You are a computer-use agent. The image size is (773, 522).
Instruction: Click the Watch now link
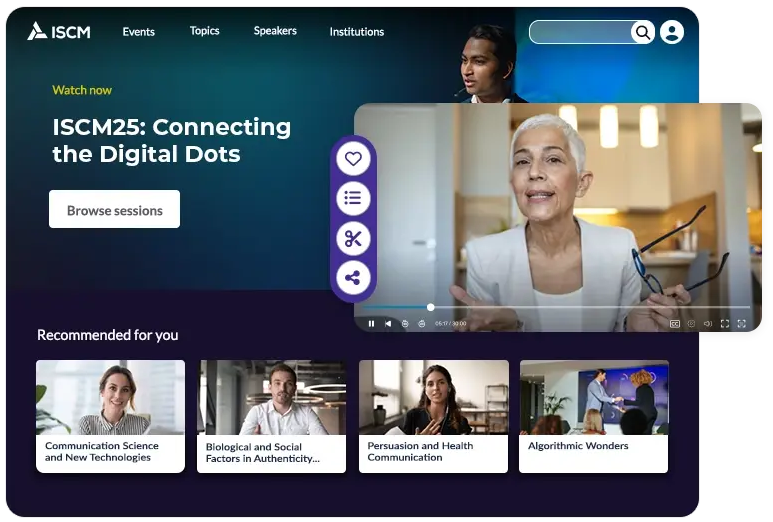pyautogui.click(x=82, y=90)
